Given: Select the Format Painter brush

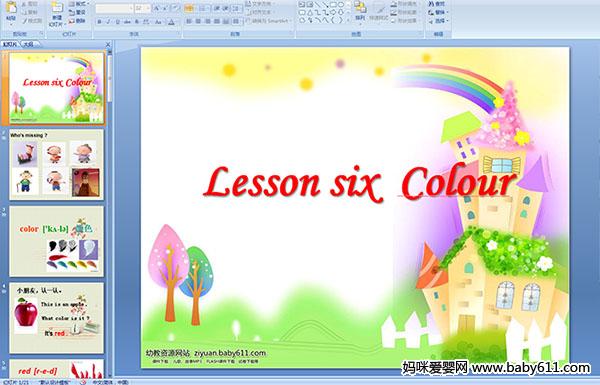Looking at the screenshot, I should [24, 21].
